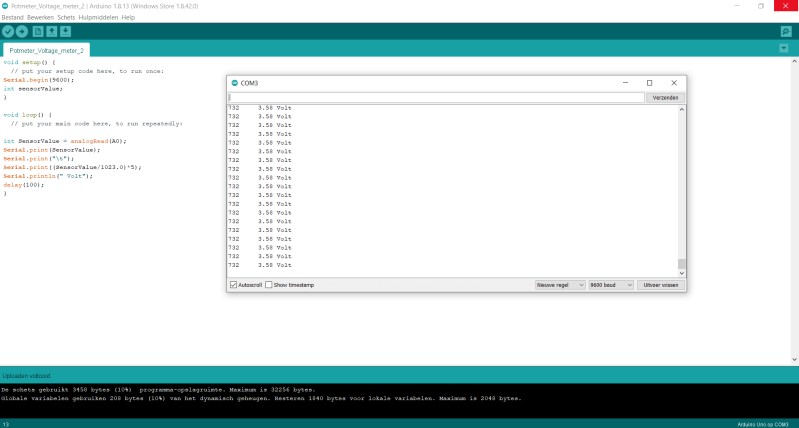The image size is (799, 428).
Task: Click the Arduino logo in COM3 title bar
Action: pyautogui.click(x=234, y=83)
